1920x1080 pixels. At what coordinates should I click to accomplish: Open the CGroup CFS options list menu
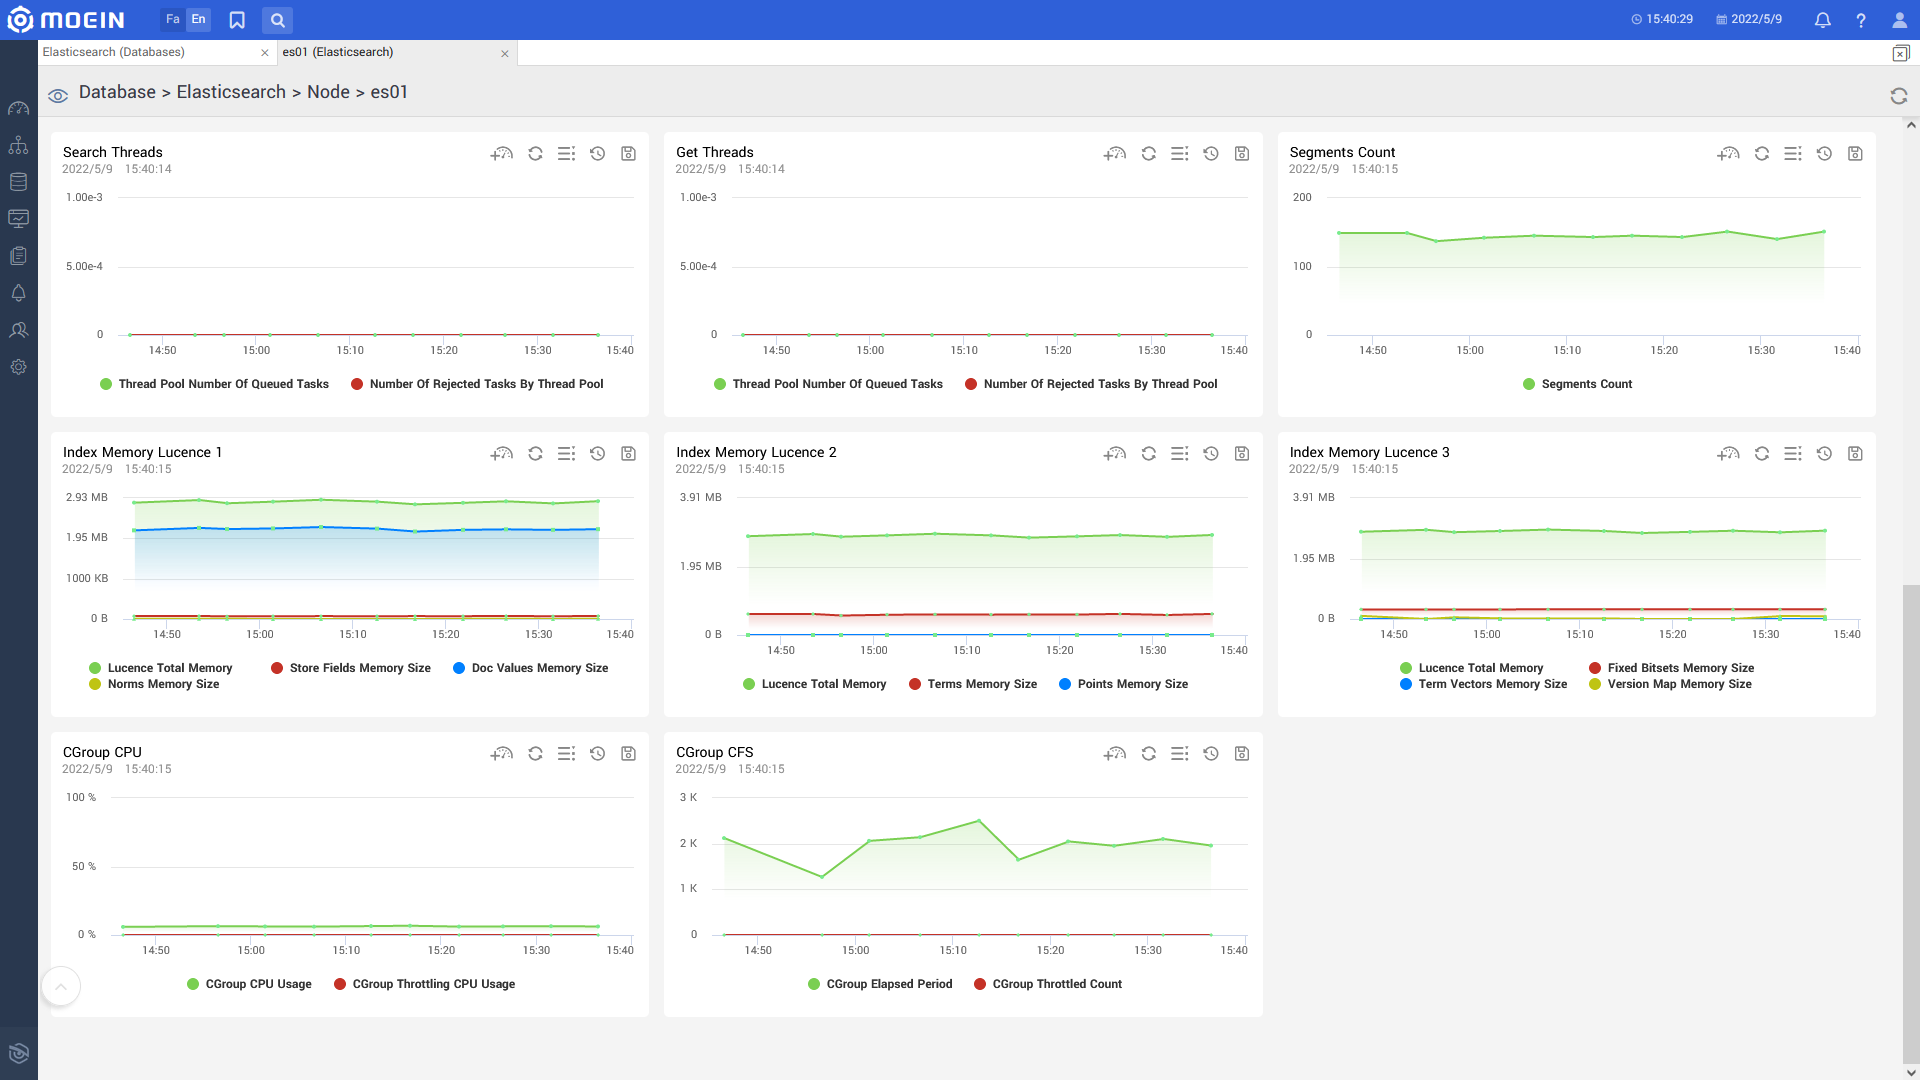[1179, 754]
